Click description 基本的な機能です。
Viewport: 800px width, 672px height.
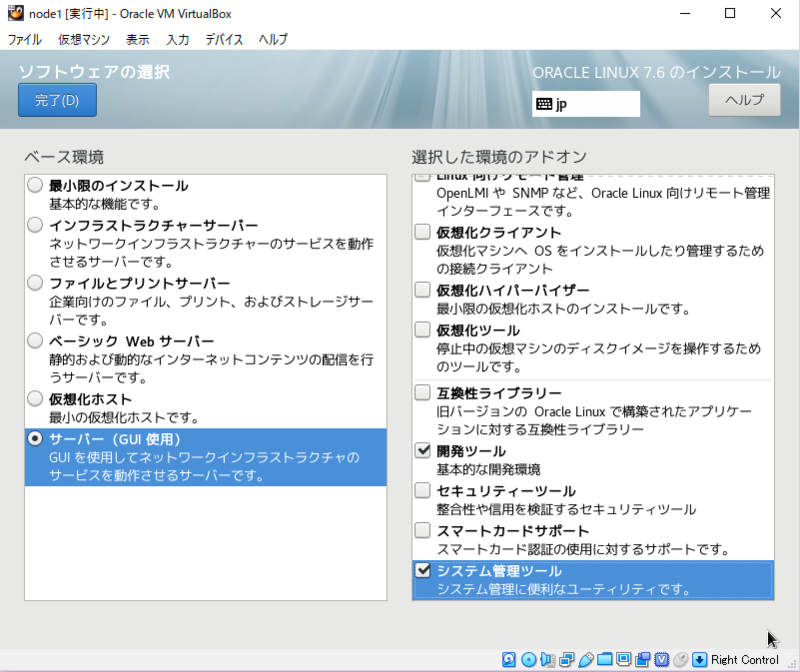[x=105, y=204]
